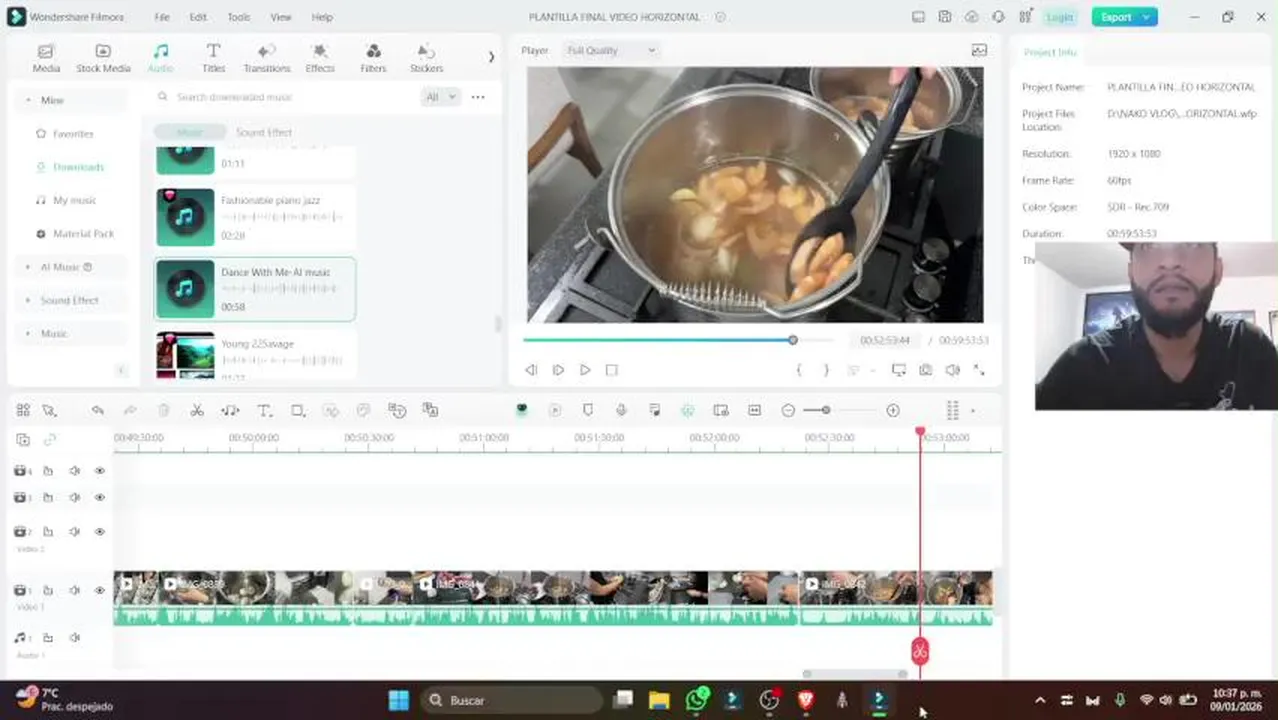Viewport: 1278px width, 720px height.
Task: Open the Windows Start menu
Action: [x=398, y=700]
